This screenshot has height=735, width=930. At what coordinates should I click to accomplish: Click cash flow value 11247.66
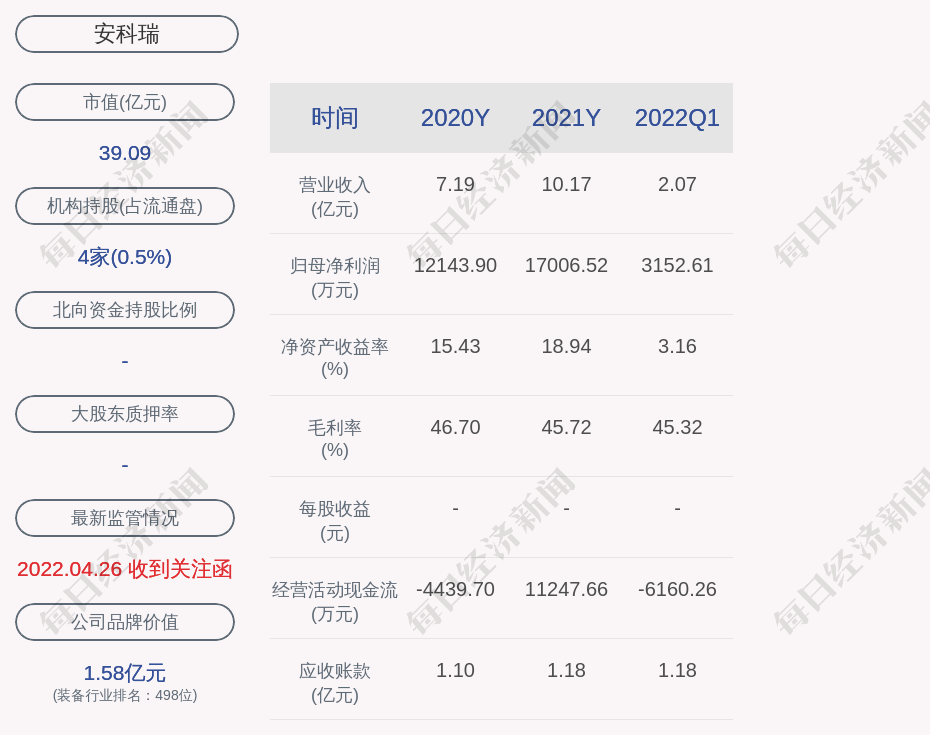click(566, 589)
